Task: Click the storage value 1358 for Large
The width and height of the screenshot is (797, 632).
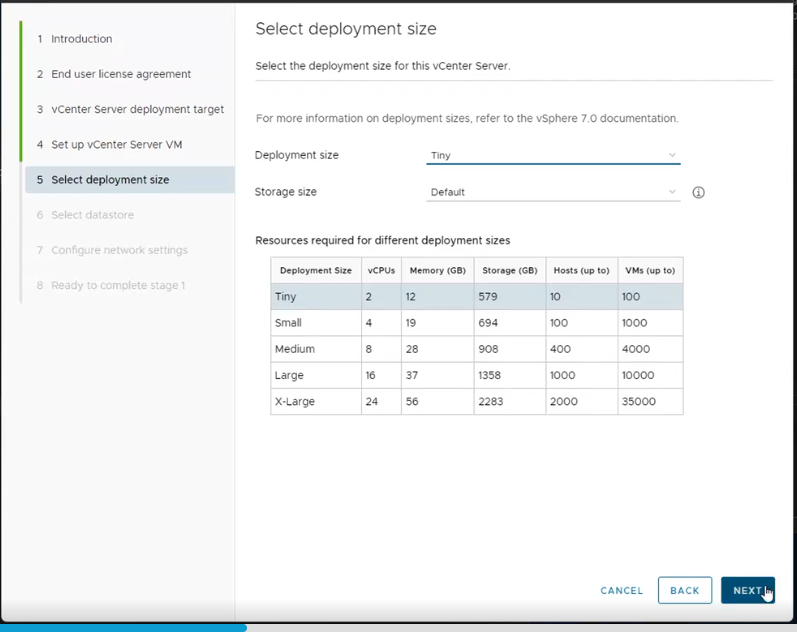Action: (x=489, y=375)
